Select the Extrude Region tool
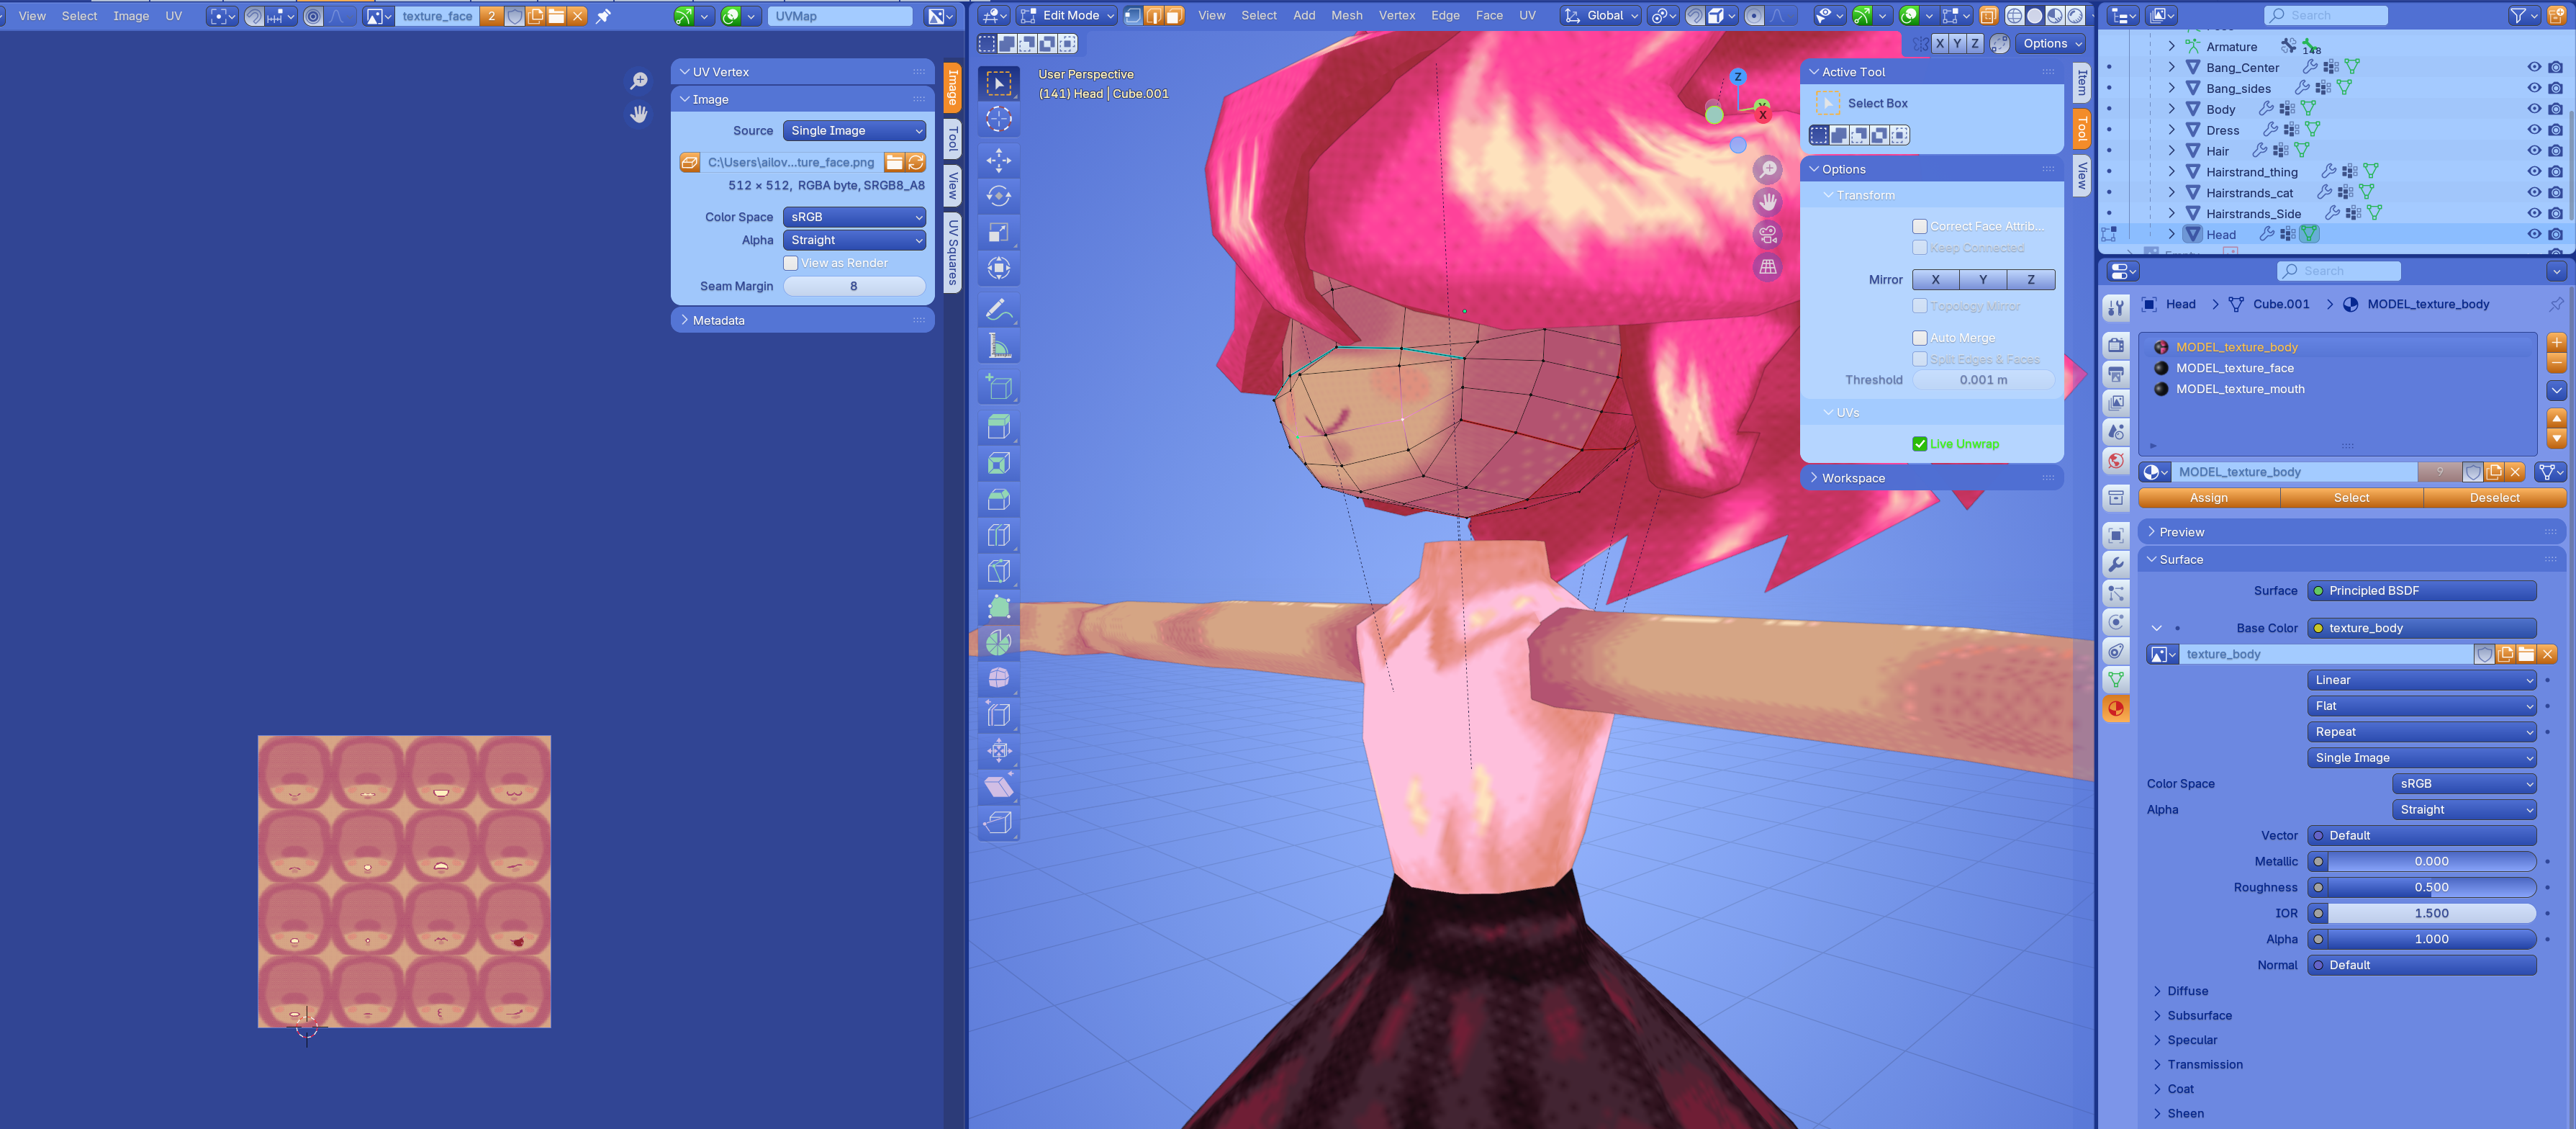Screen dimensions: 2576x1129 [998, 426]
